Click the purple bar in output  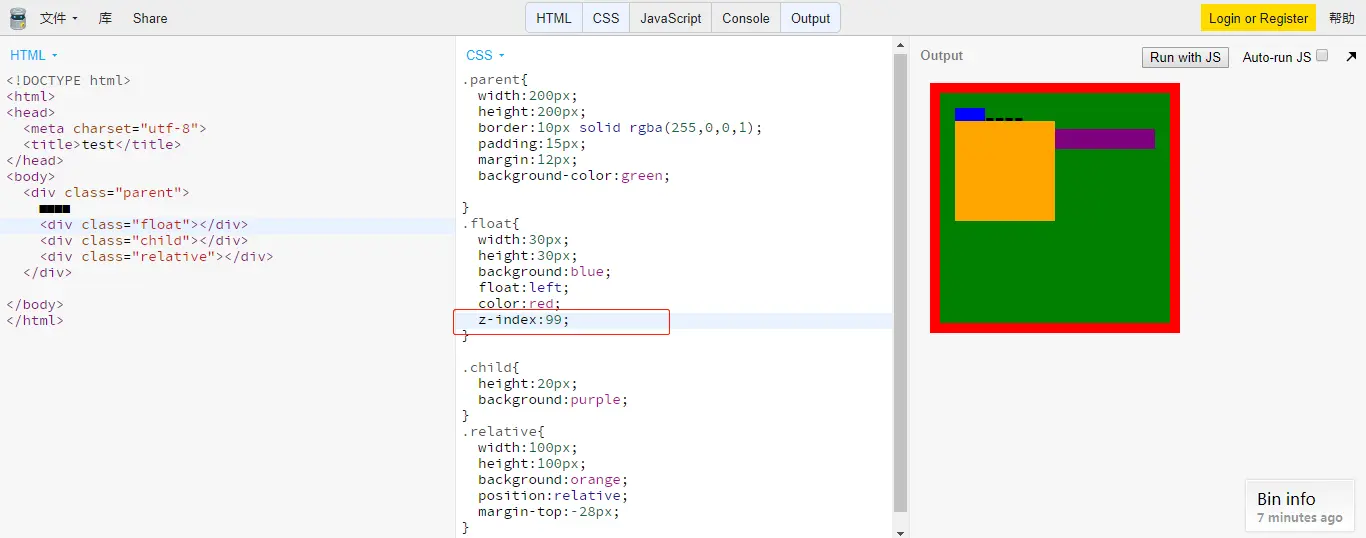[x=1105, y=139]
